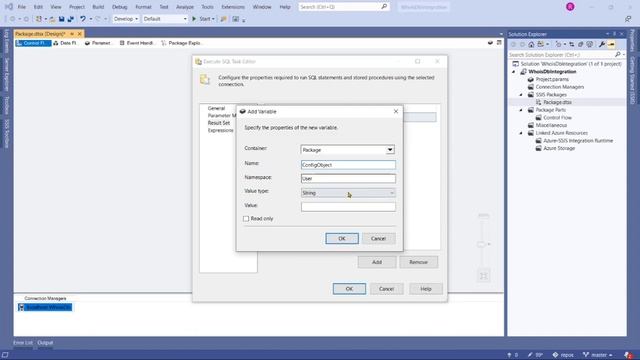Click the Save All icon in the toolbar
The image size is (640, 360).
(x=71, y=19)
